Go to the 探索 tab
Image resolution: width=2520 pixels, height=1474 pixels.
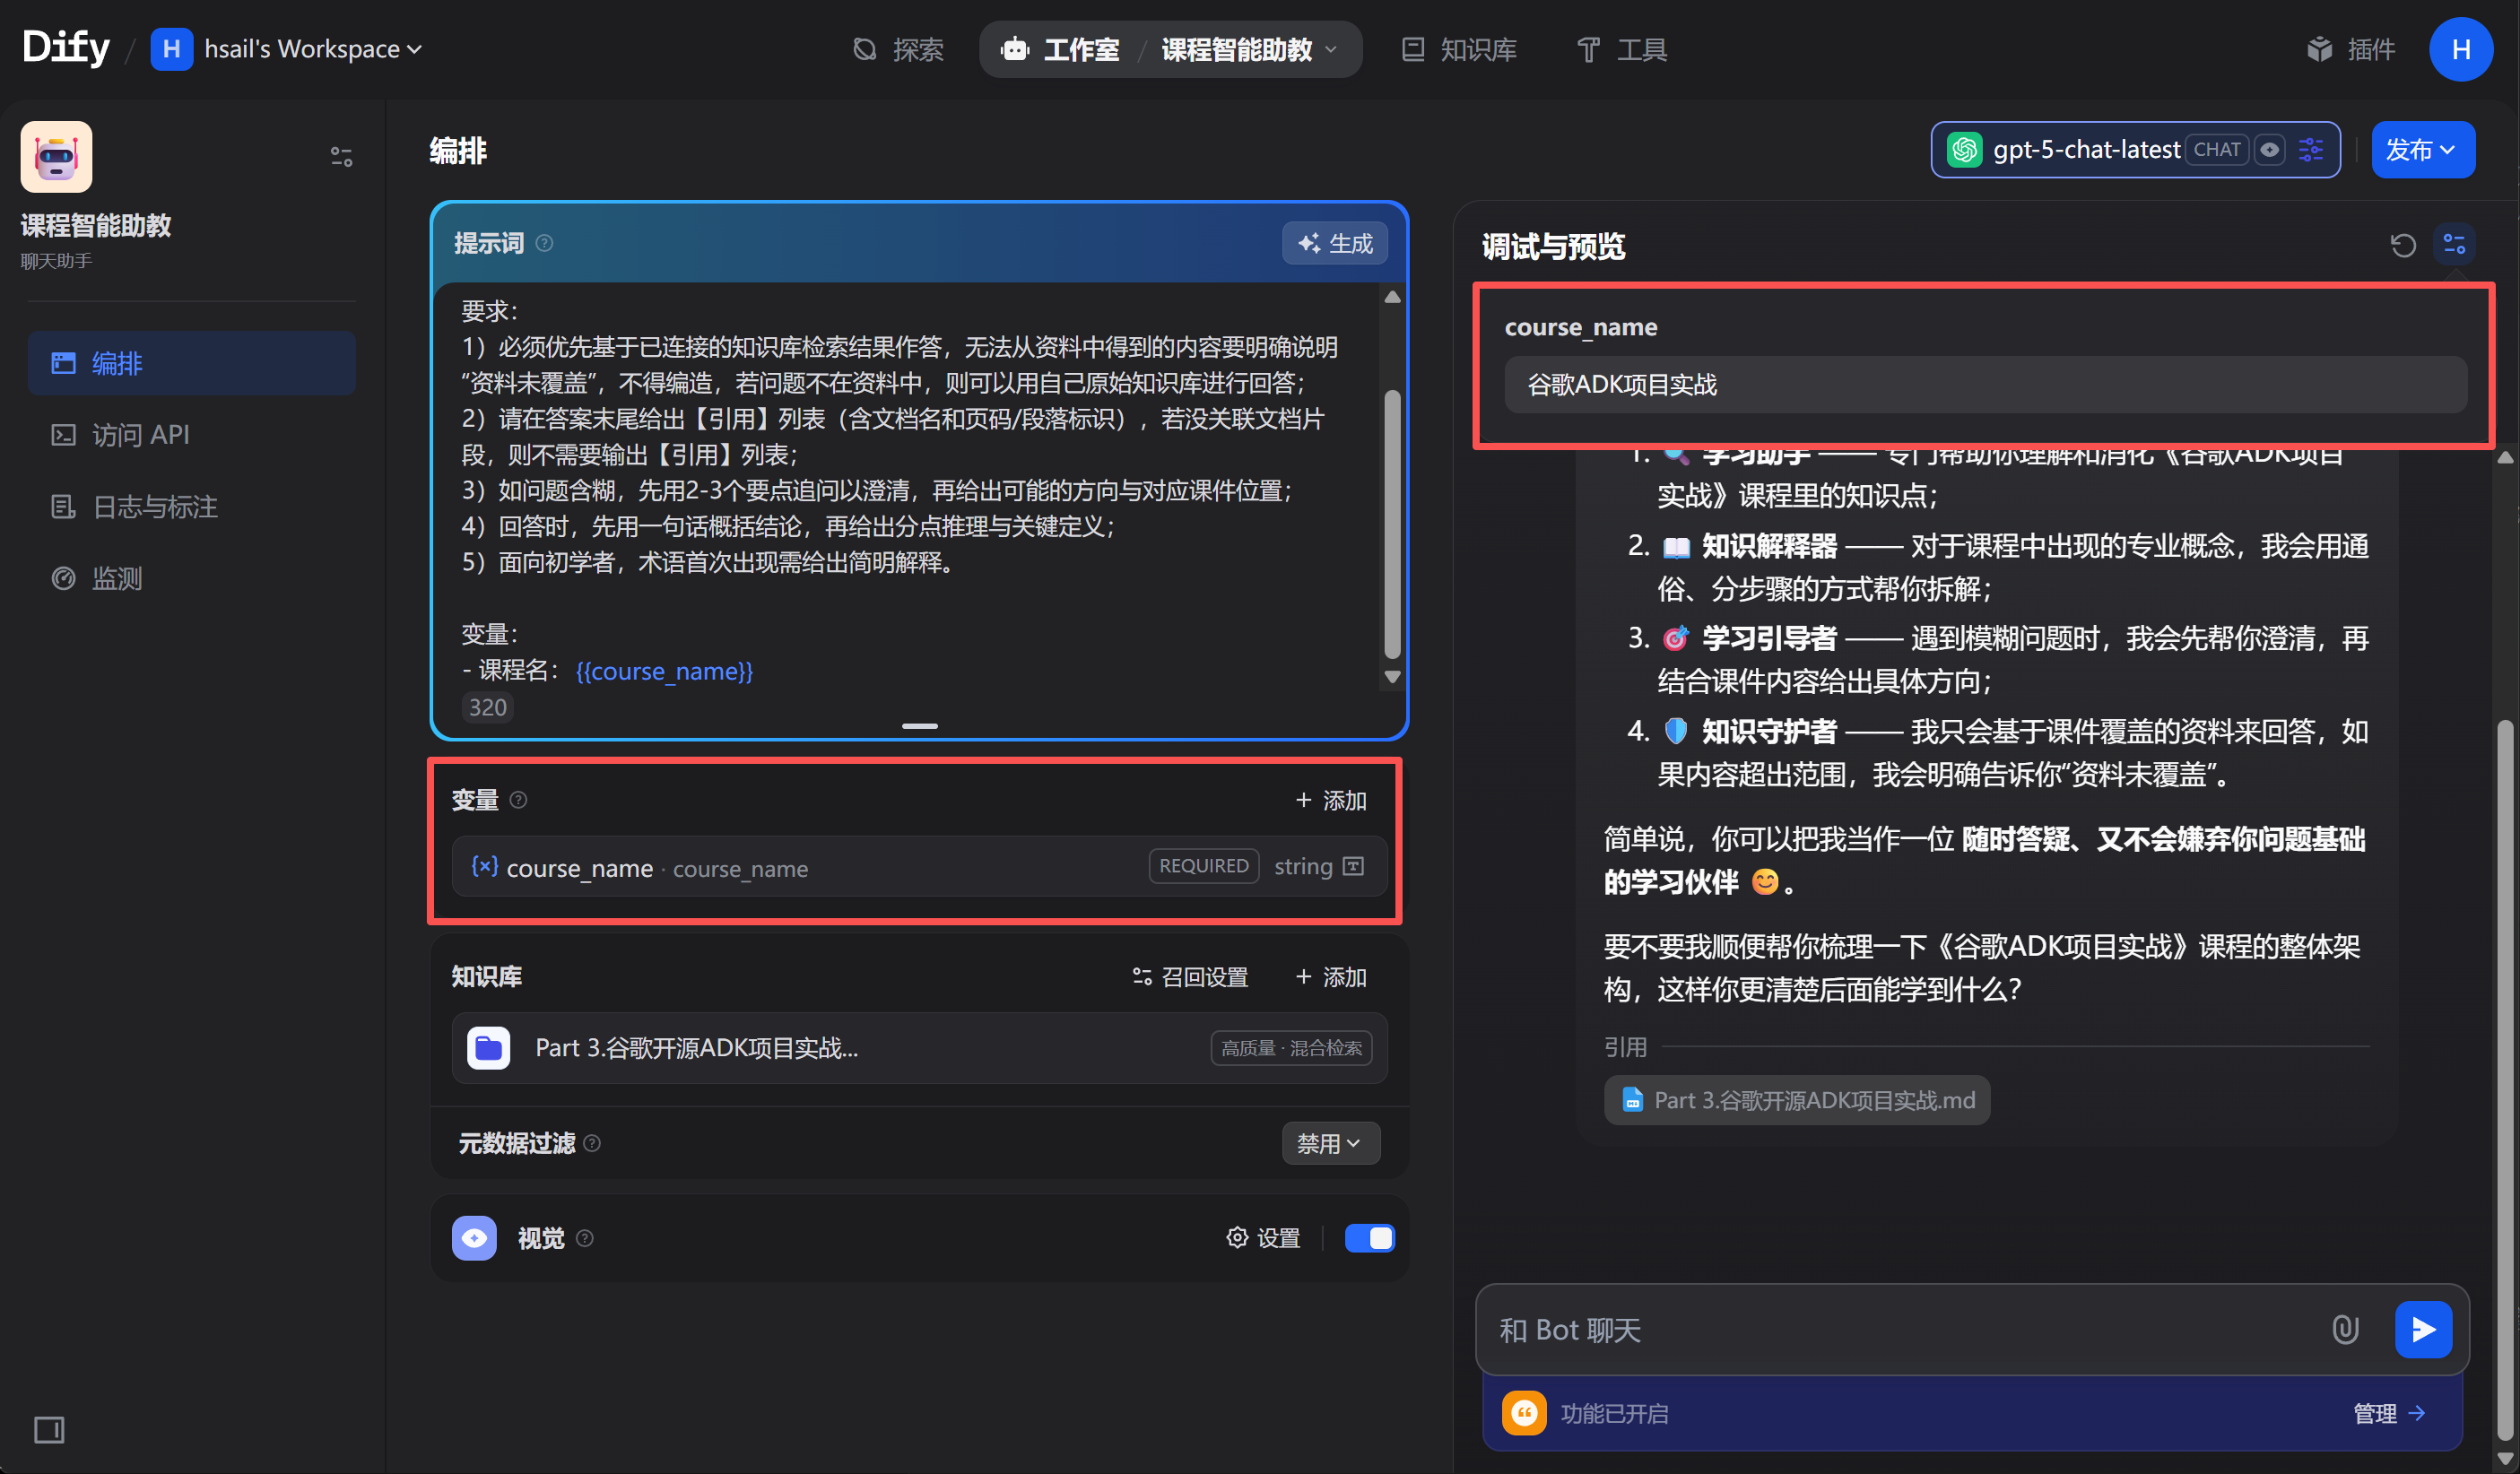tap(898, 49)
